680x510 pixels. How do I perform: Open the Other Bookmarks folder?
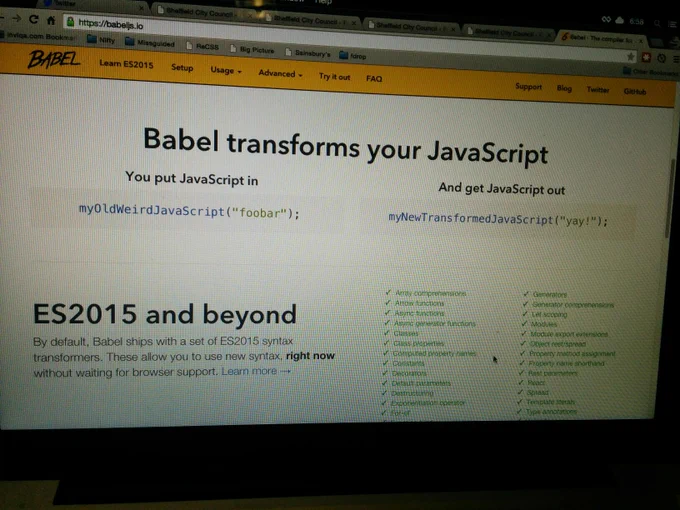pyautogui.click(x=651, y=72)
